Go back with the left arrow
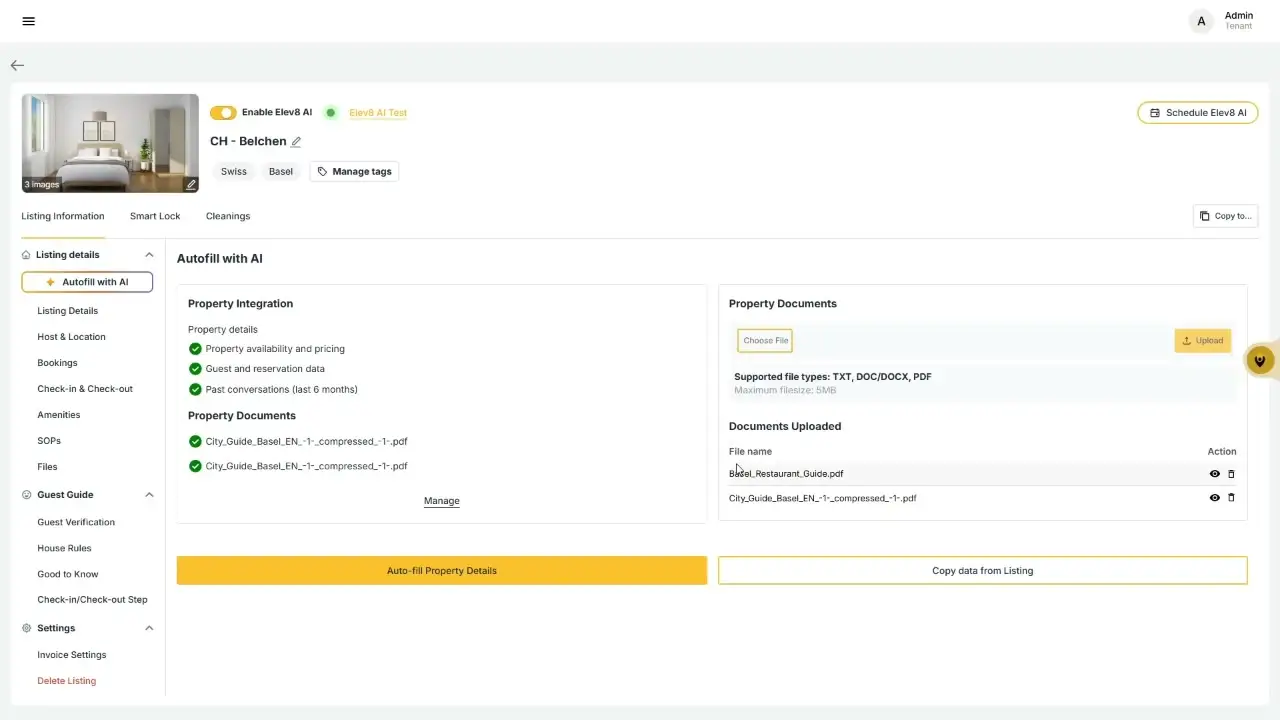Image resolution: width=1280 pixels, height=720 pixels. (x=17, y=65)
